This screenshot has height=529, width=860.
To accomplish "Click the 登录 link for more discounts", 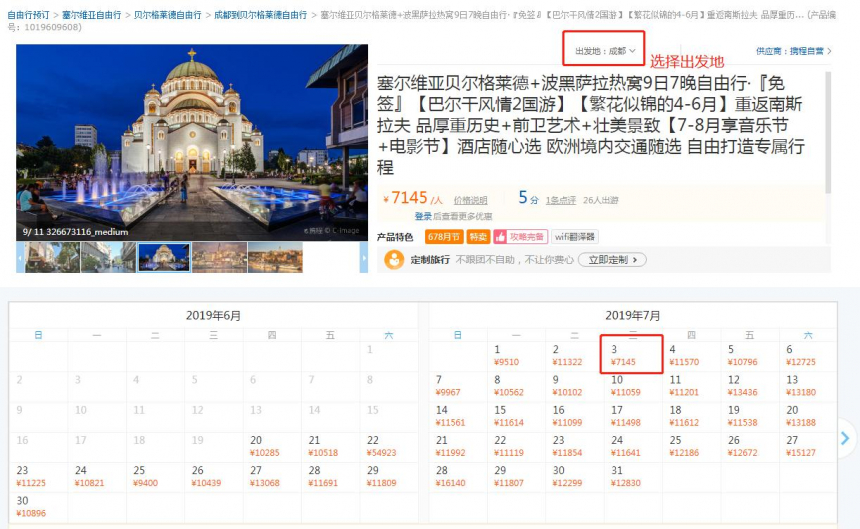I will pos(423,216).
